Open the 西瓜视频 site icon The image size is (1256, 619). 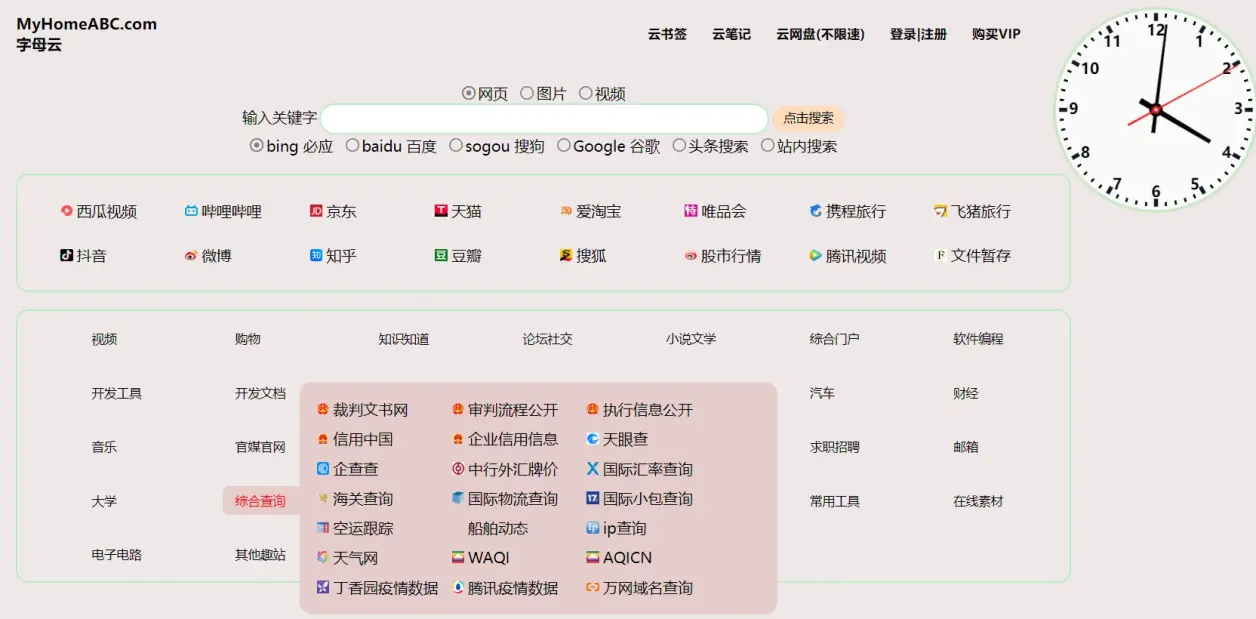click(x=67, y=211)
